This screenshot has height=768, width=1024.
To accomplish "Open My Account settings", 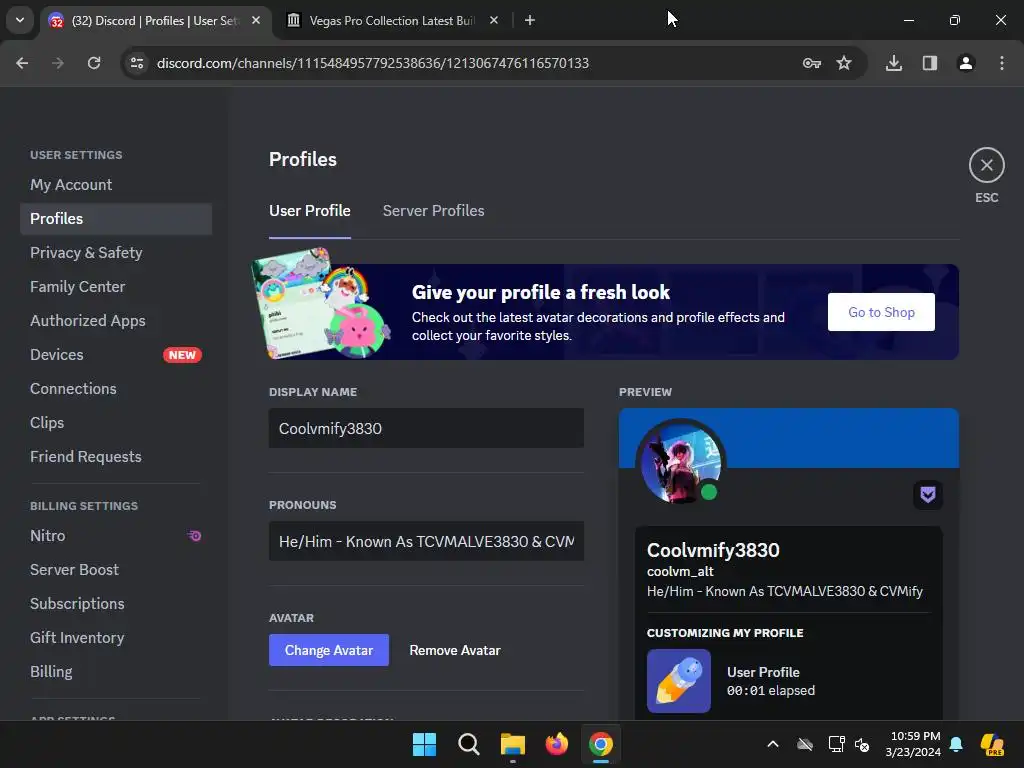I will pos(116,185).
